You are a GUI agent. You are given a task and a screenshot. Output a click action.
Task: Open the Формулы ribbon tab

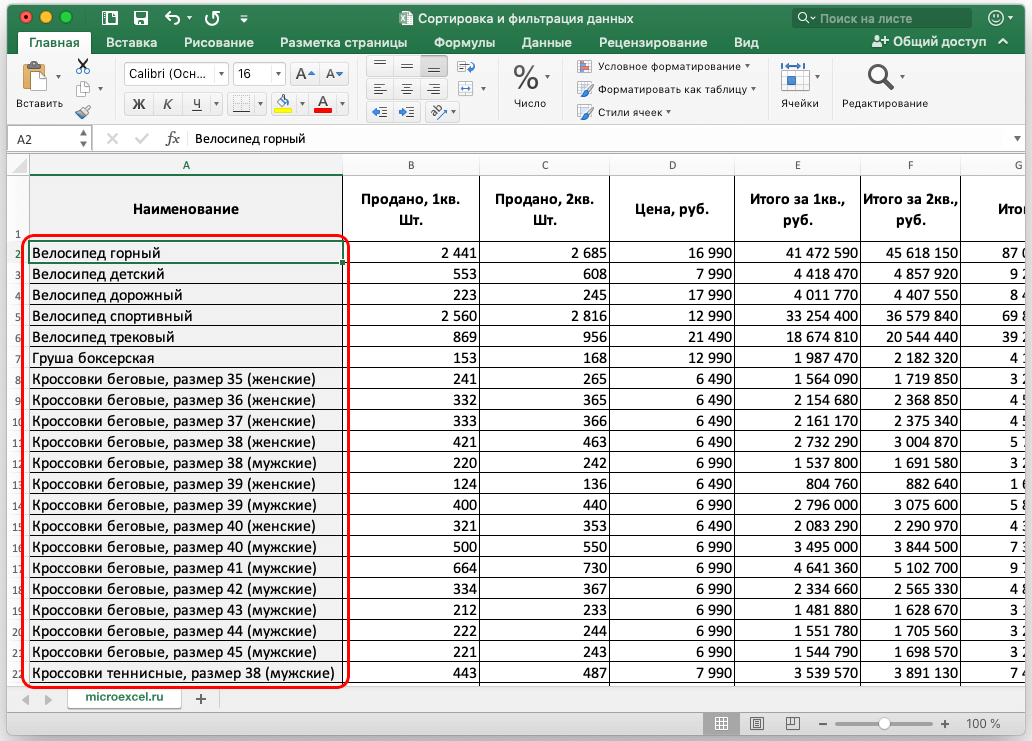(464, 42)
